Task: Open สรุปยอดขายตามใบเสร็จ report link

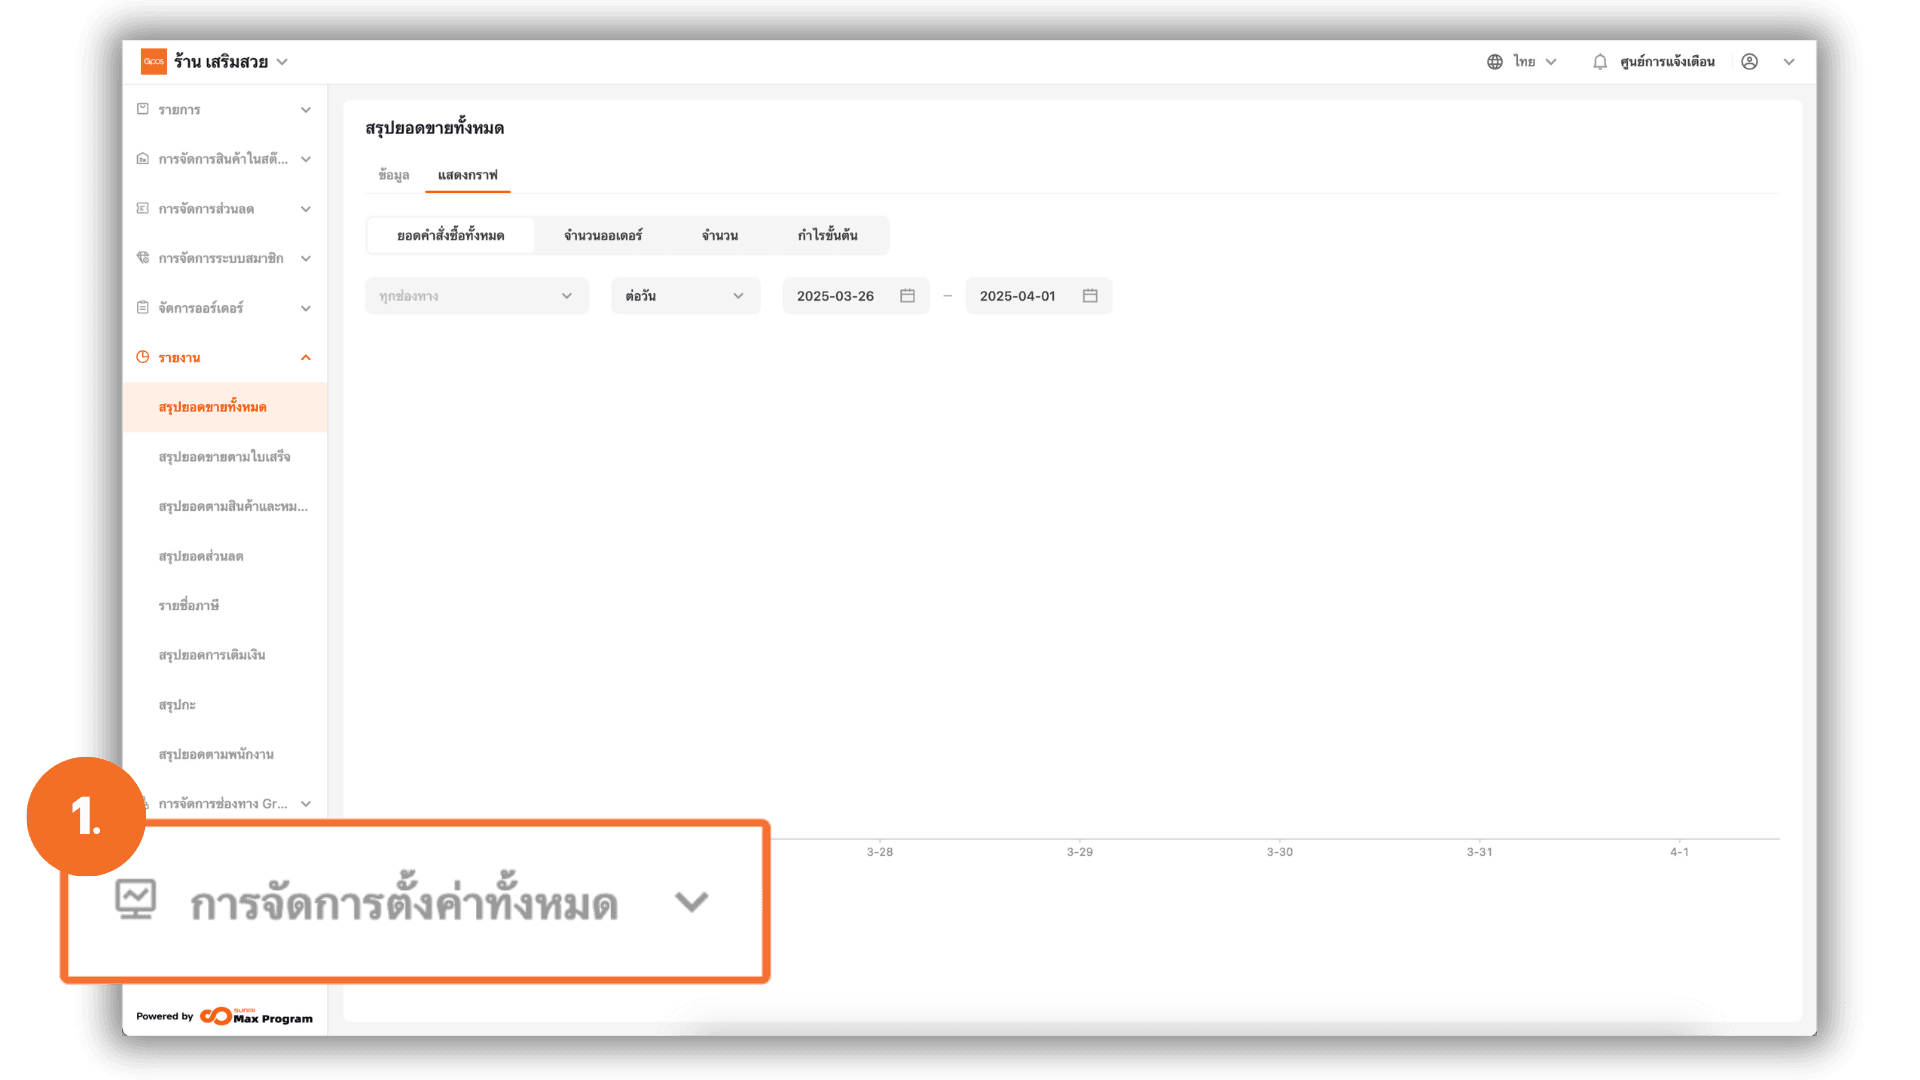Action: (224, 457)
